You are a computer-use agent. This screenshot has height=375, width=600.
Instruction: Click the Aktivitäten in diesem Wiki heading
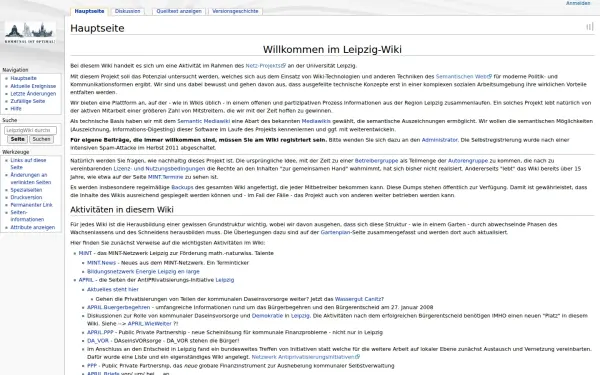pos(122,210)
